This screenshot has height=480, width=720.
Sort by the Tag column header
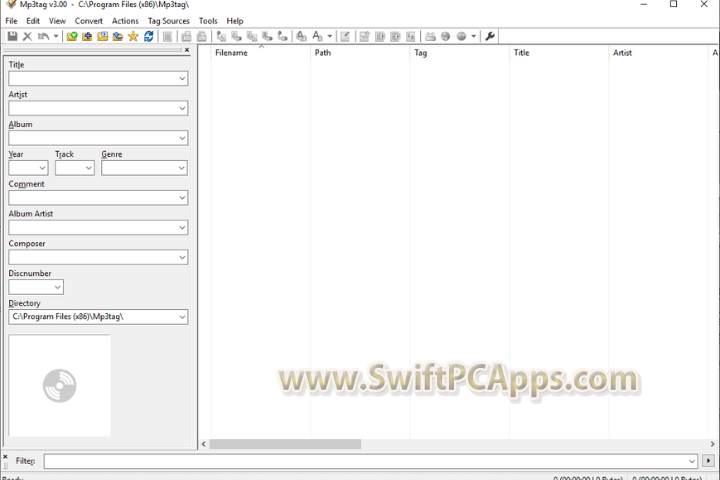[460, 53]
